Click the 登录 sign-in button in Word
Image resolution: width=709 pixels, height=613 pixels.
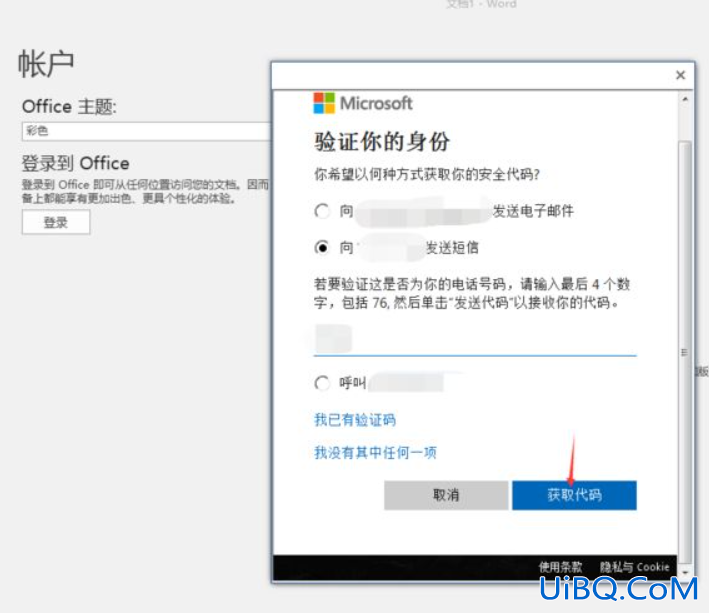[56, 222]
